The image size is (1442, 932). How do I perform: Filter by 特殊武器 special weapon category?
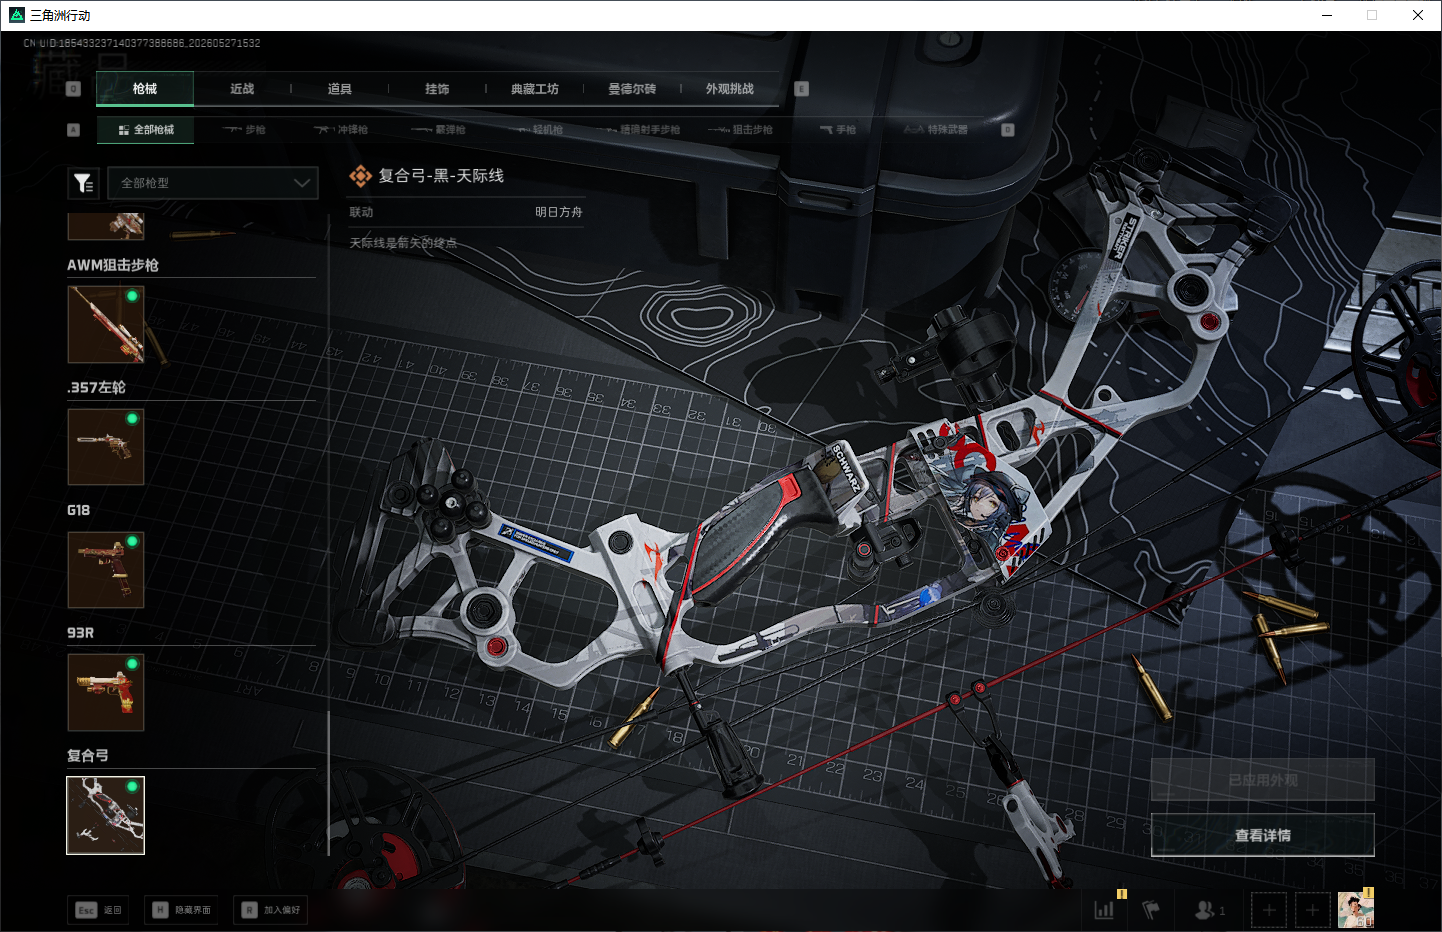tap(936, 130)
